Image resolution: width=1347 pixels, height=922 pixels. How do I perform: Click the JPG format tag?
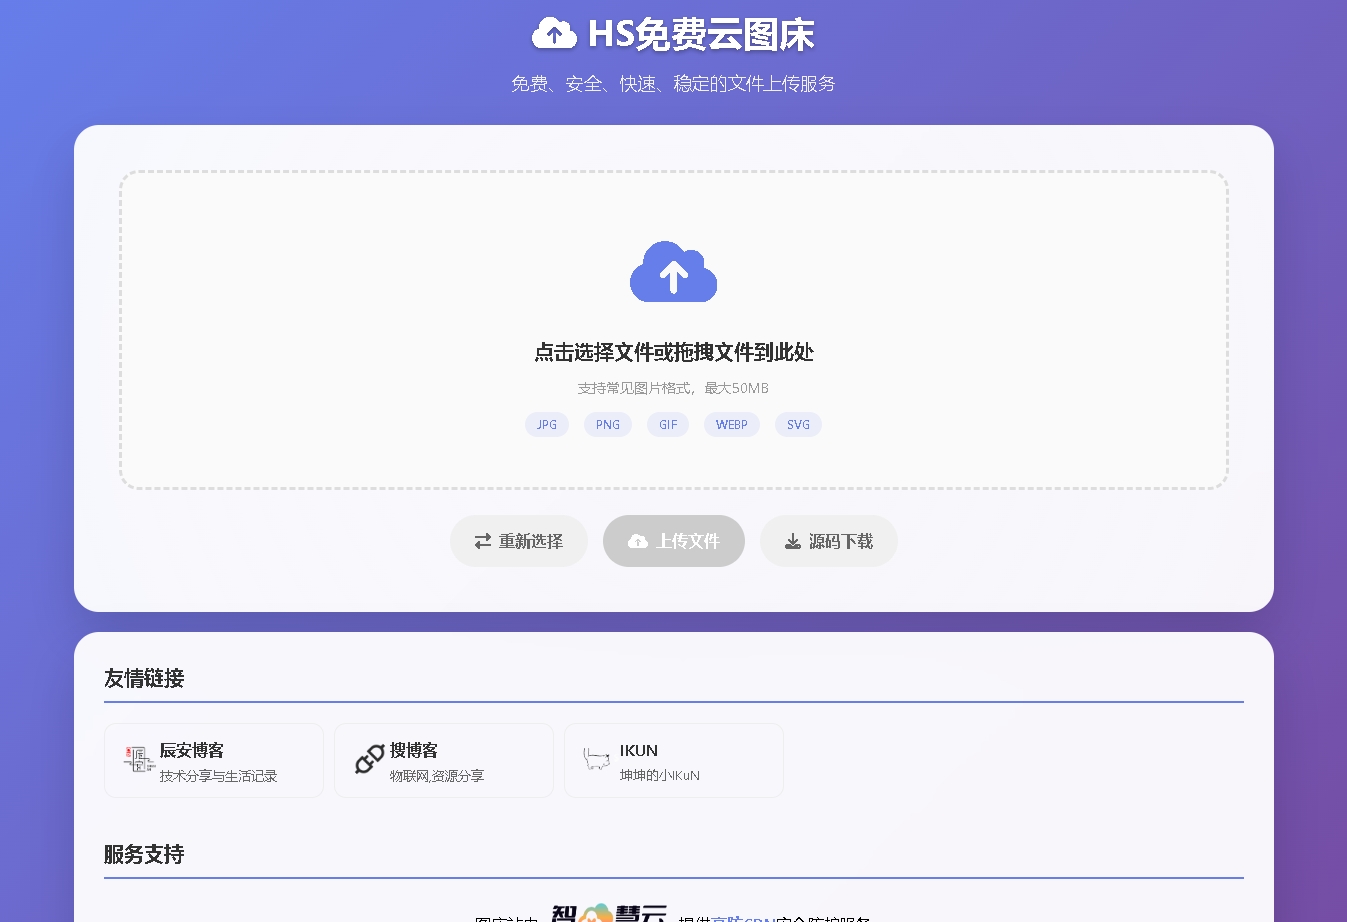(547, 425)
